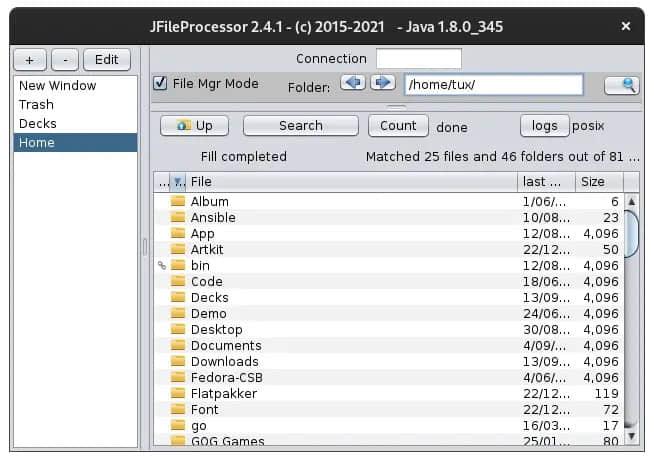Toggle the File Mgr Mode checkbox
This screenshot has width=654, height=461.
(x=160, y=83)
